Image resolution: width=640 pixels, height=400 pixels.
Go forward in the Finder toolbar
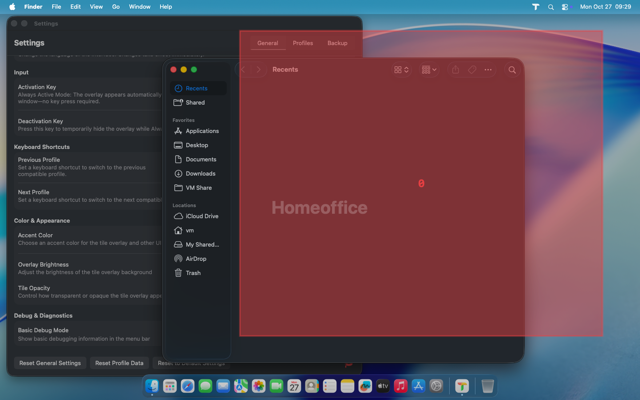[258, 70]
